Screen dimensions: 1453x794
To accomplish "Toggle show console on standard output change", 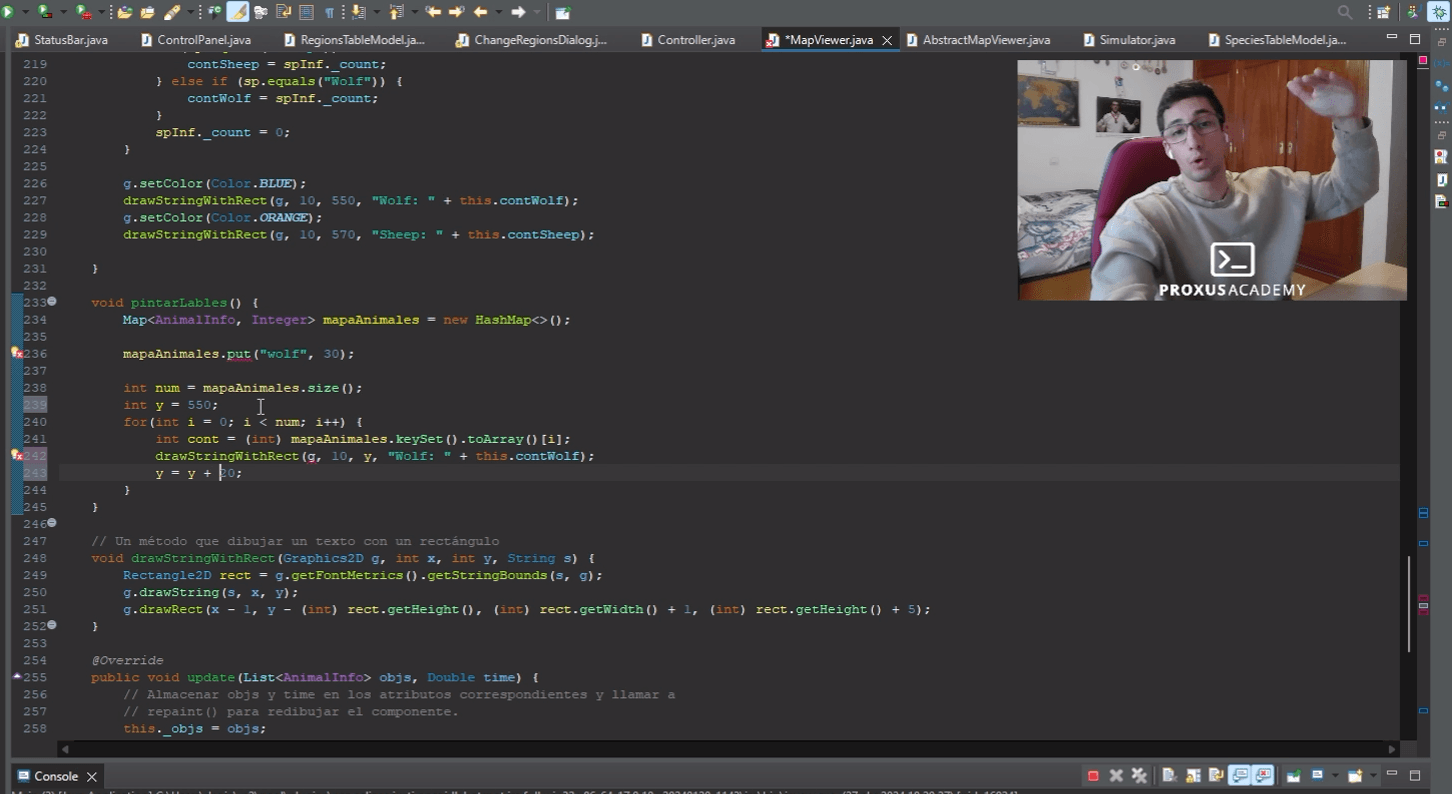I will point(1239,777).
